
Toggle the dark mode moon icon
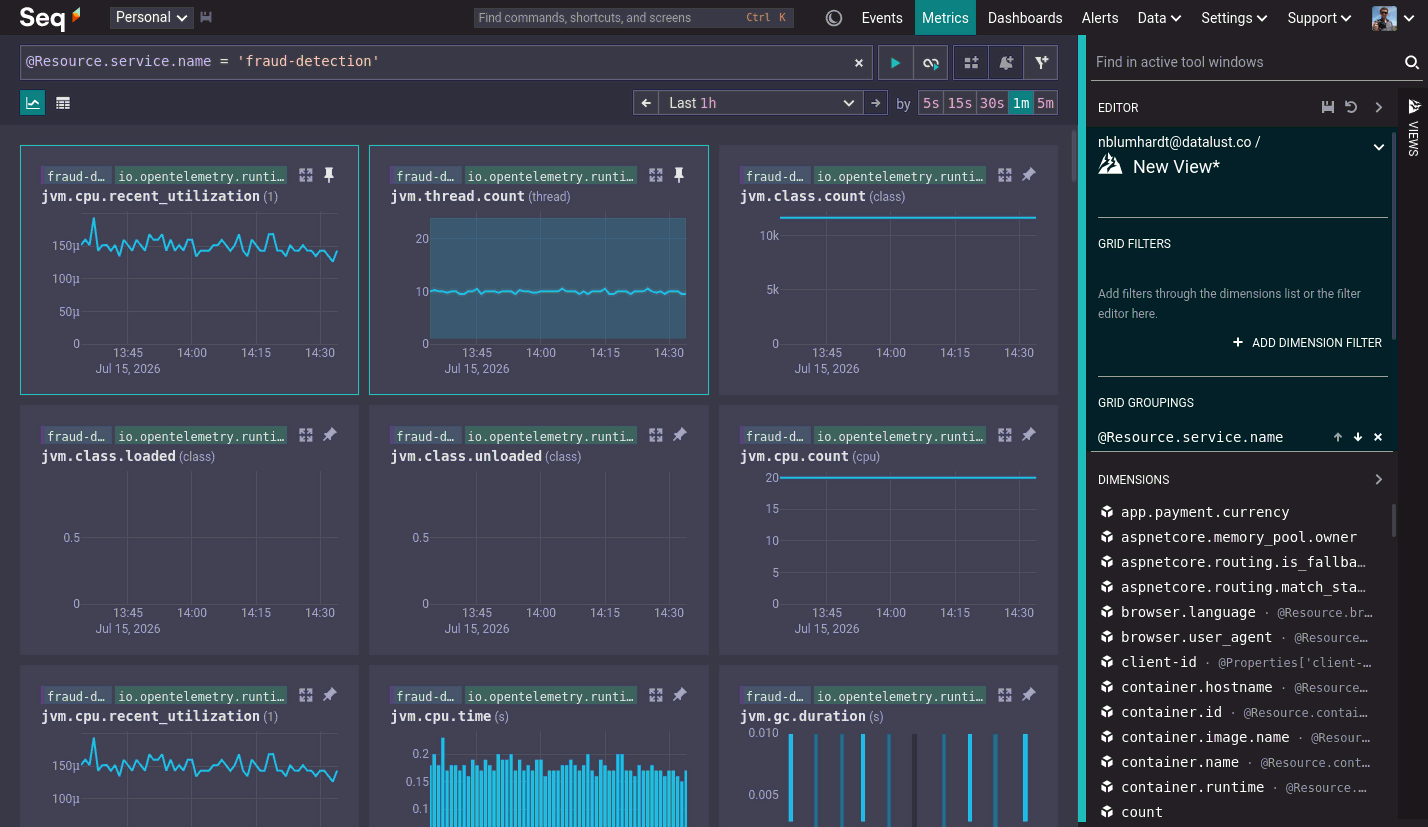click(x=835, y=18)
